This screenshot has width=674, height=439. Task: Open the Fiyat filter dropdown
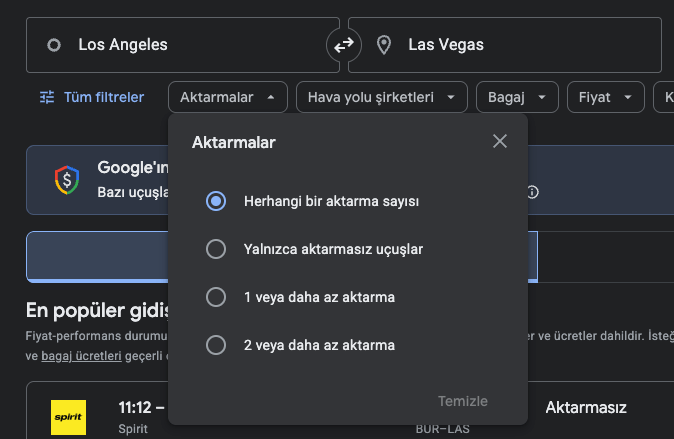click(x=604, y=97)
